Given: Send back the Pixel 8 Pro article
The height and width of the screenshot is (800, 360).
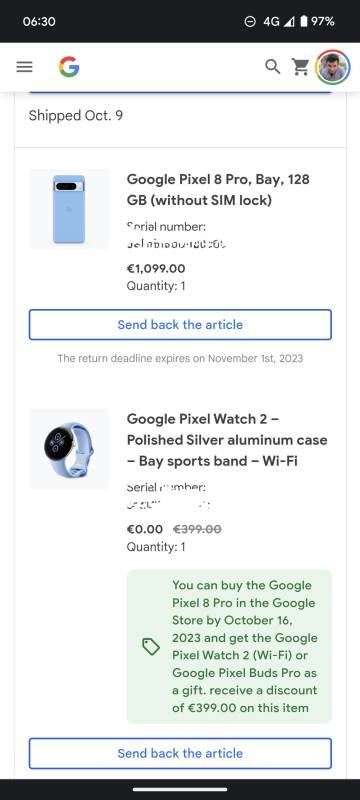Looking at the screenshot, I should (180, 324).
